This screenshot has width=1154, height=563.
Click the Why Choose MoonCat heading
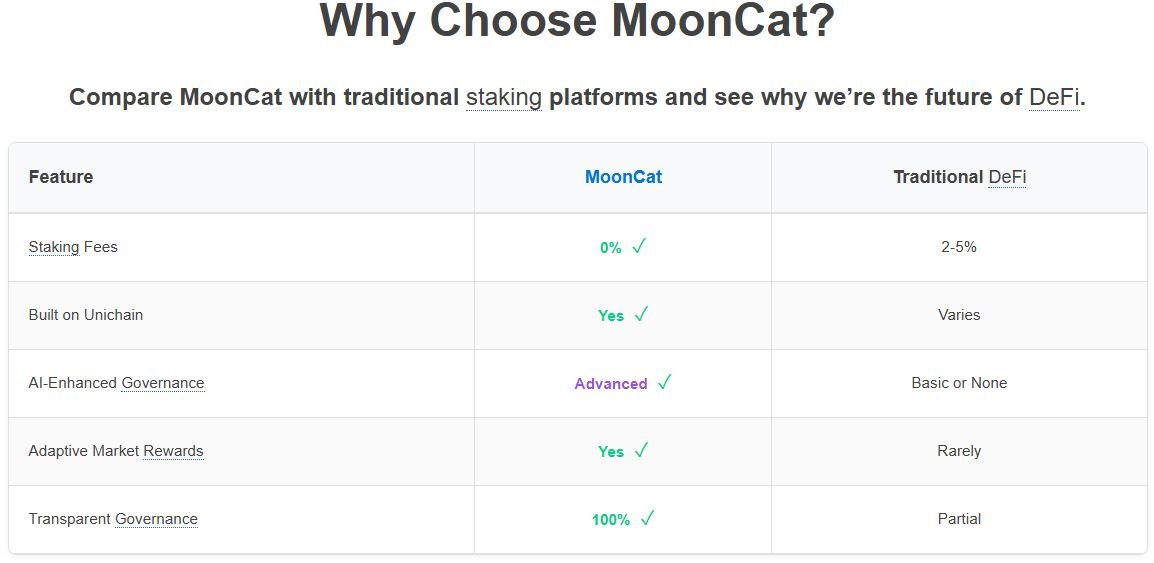tap(577, 20)
